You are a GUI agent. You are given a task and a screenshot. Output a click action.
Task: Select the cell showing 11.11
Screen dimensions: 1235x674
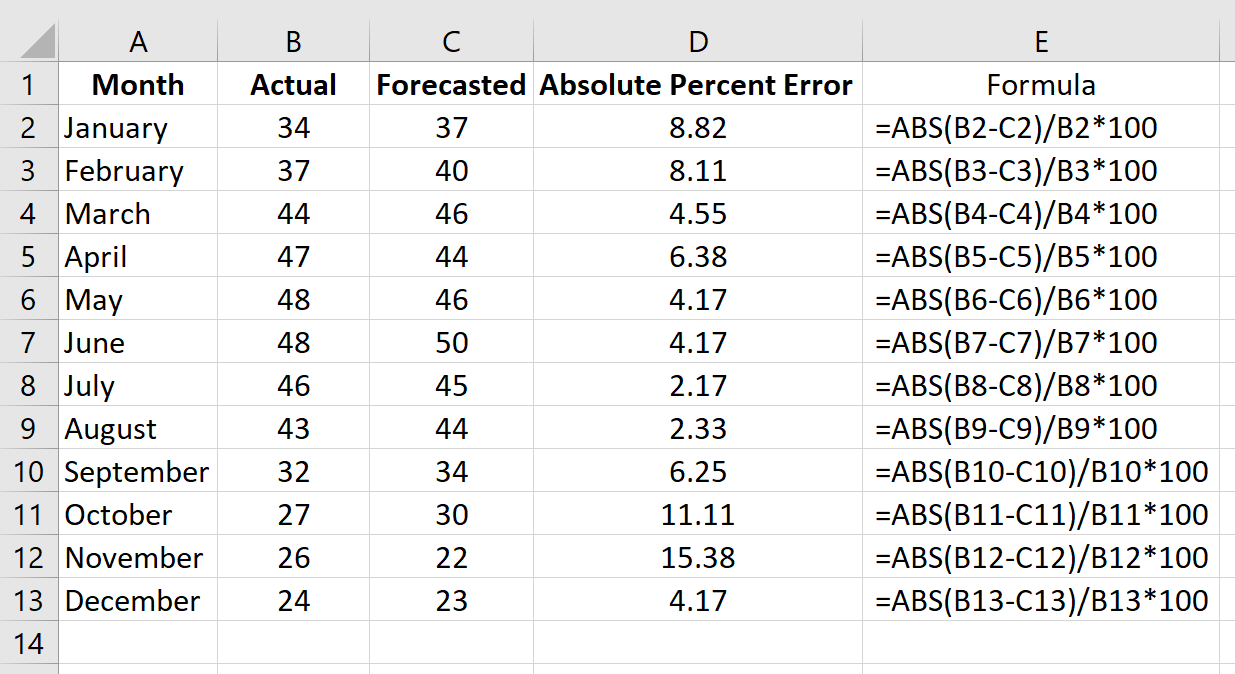[697, 514]
